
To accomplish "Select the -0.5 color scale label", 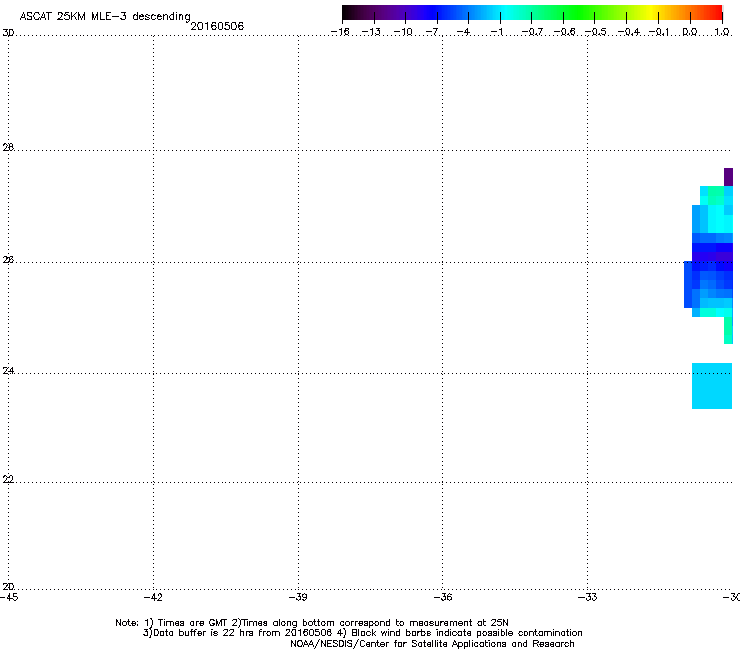I will pos(596,32).
